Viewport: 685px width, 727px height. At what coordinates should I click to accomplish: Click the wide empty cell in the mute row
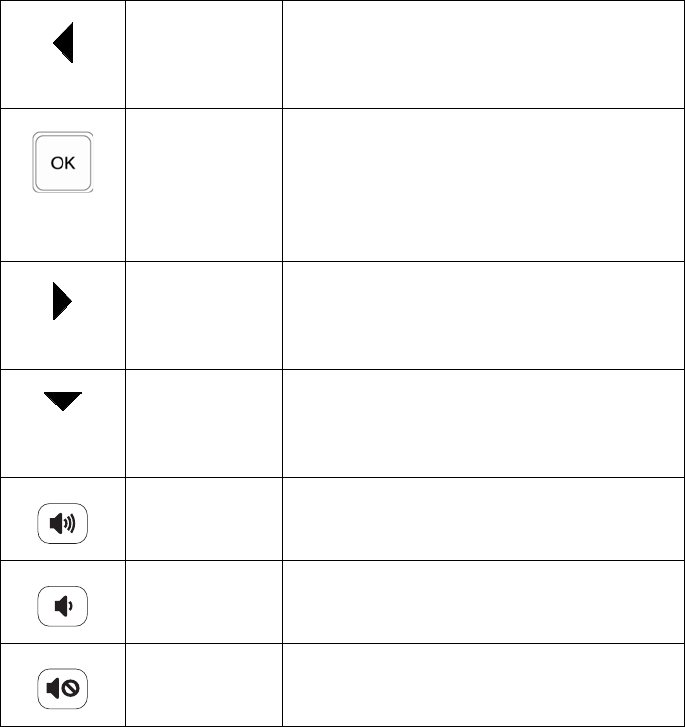tap(484, 685)
